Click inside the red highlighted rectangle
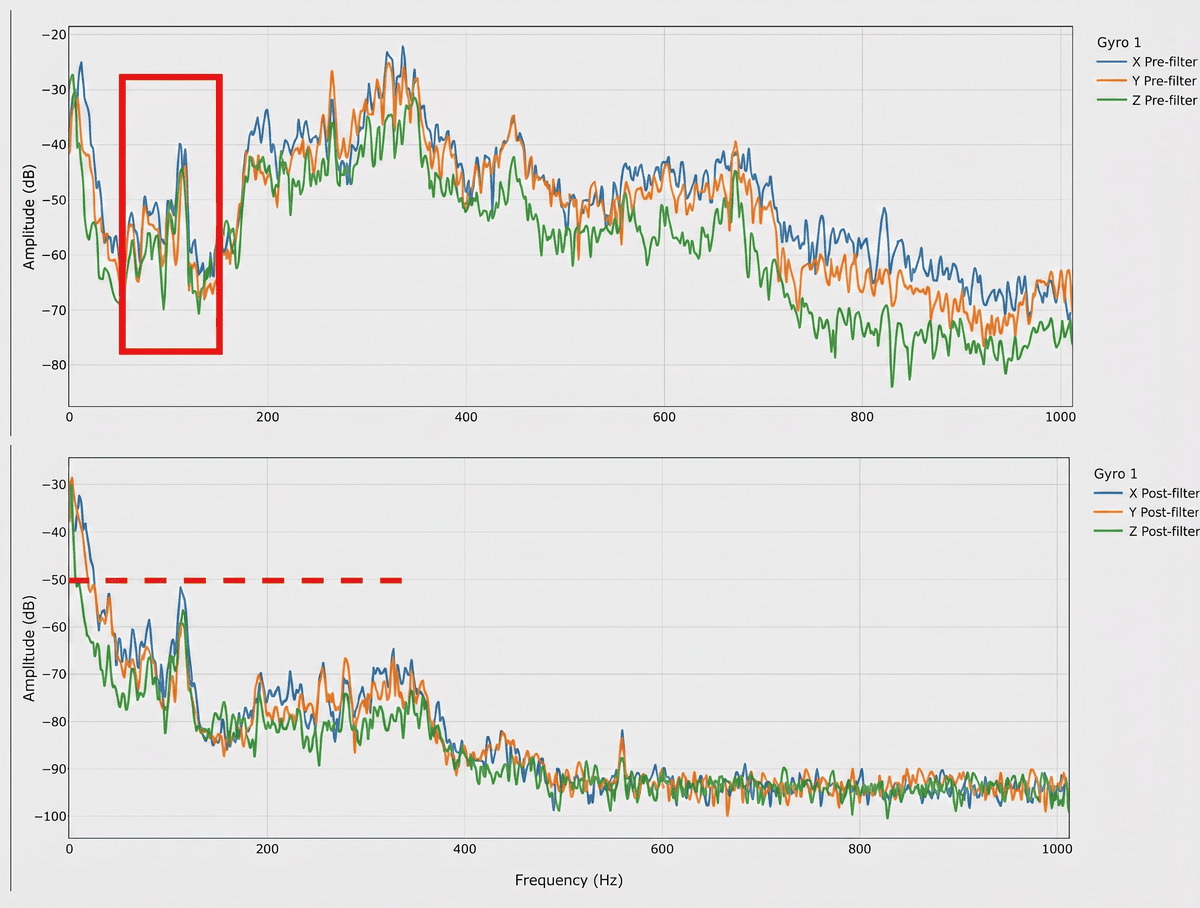The width and height of the screenshot is (1200, 908). 170,214
